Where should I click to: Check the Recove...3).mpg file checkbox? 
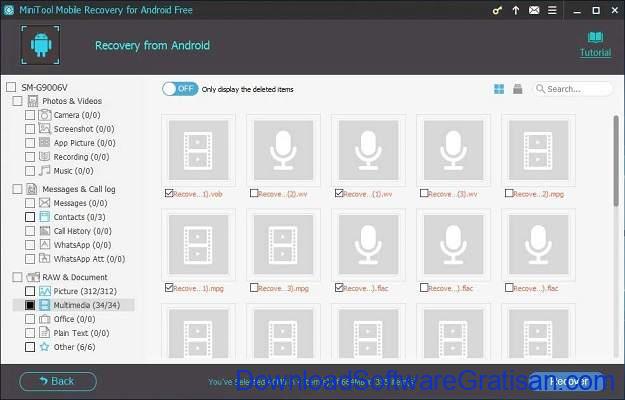click(254, 287)
